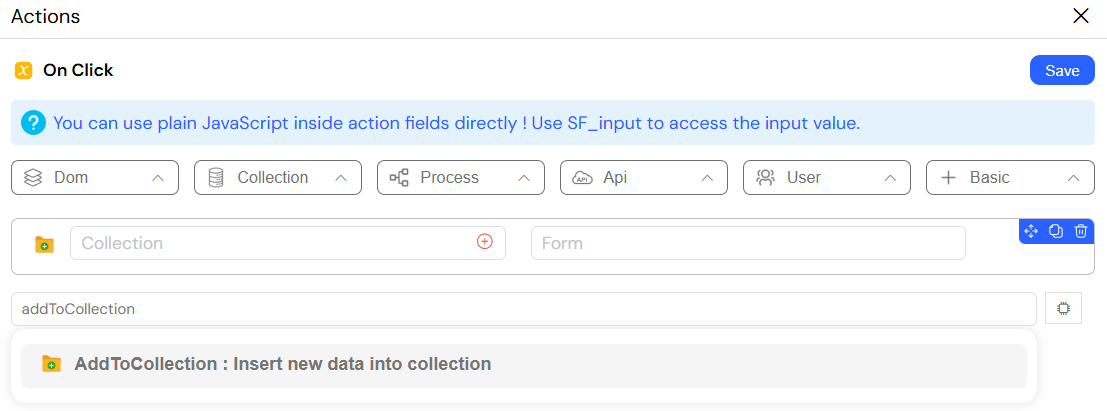Select AddToCollection suggestion from the list
1107x411 pixels.
pos(524,365)
